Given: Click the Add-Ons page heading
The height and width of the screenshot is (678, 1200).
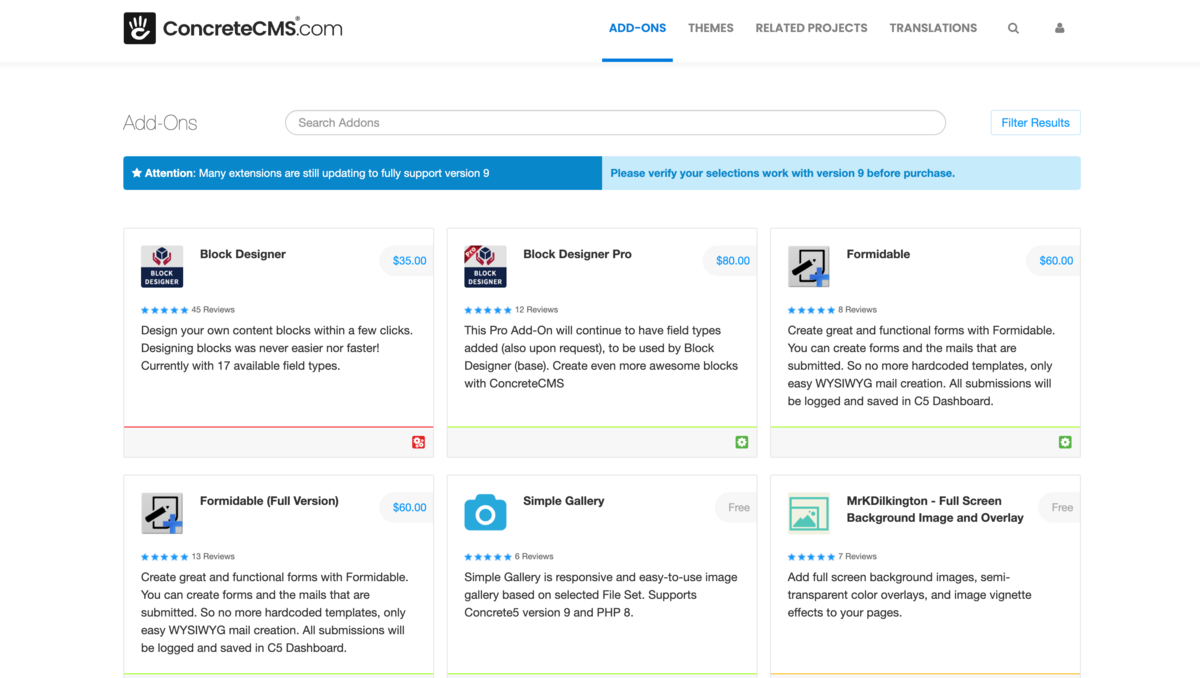Looking at the screenshot, I should (160, 123).
